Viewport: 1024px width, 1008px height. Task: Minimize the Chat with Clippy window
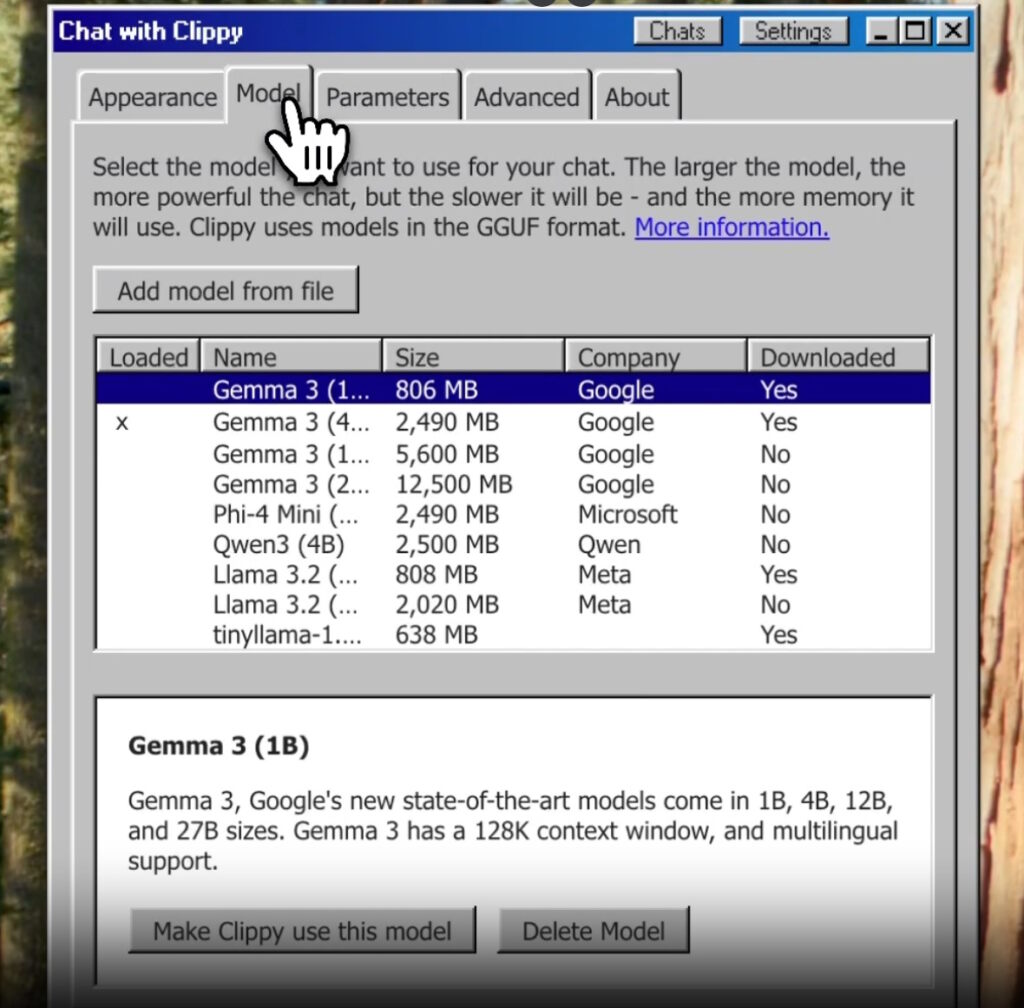[880, 31]
